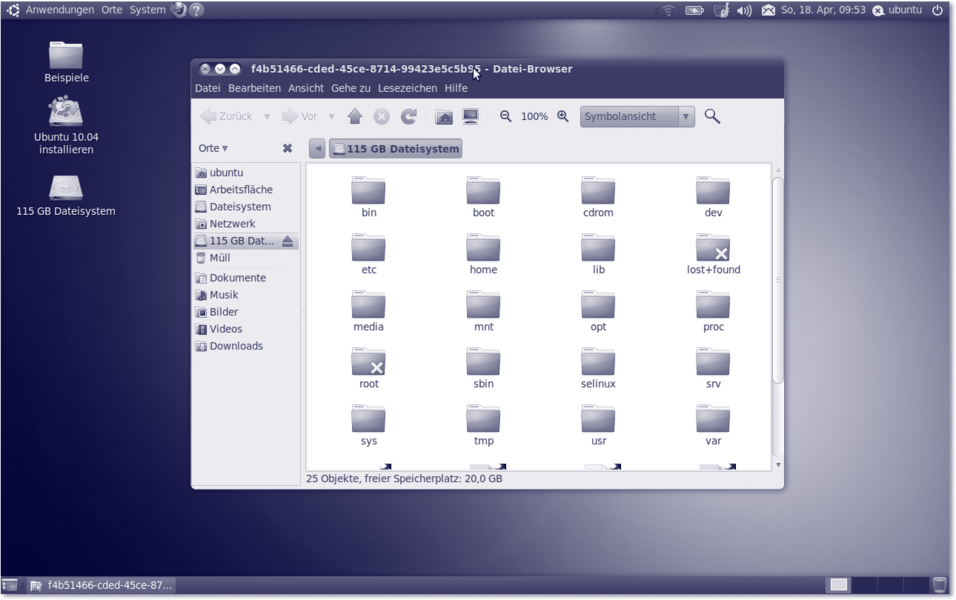Click the Computer icon in toolbar
This screenshot has width=956, height=600.
tap(471, 117)
